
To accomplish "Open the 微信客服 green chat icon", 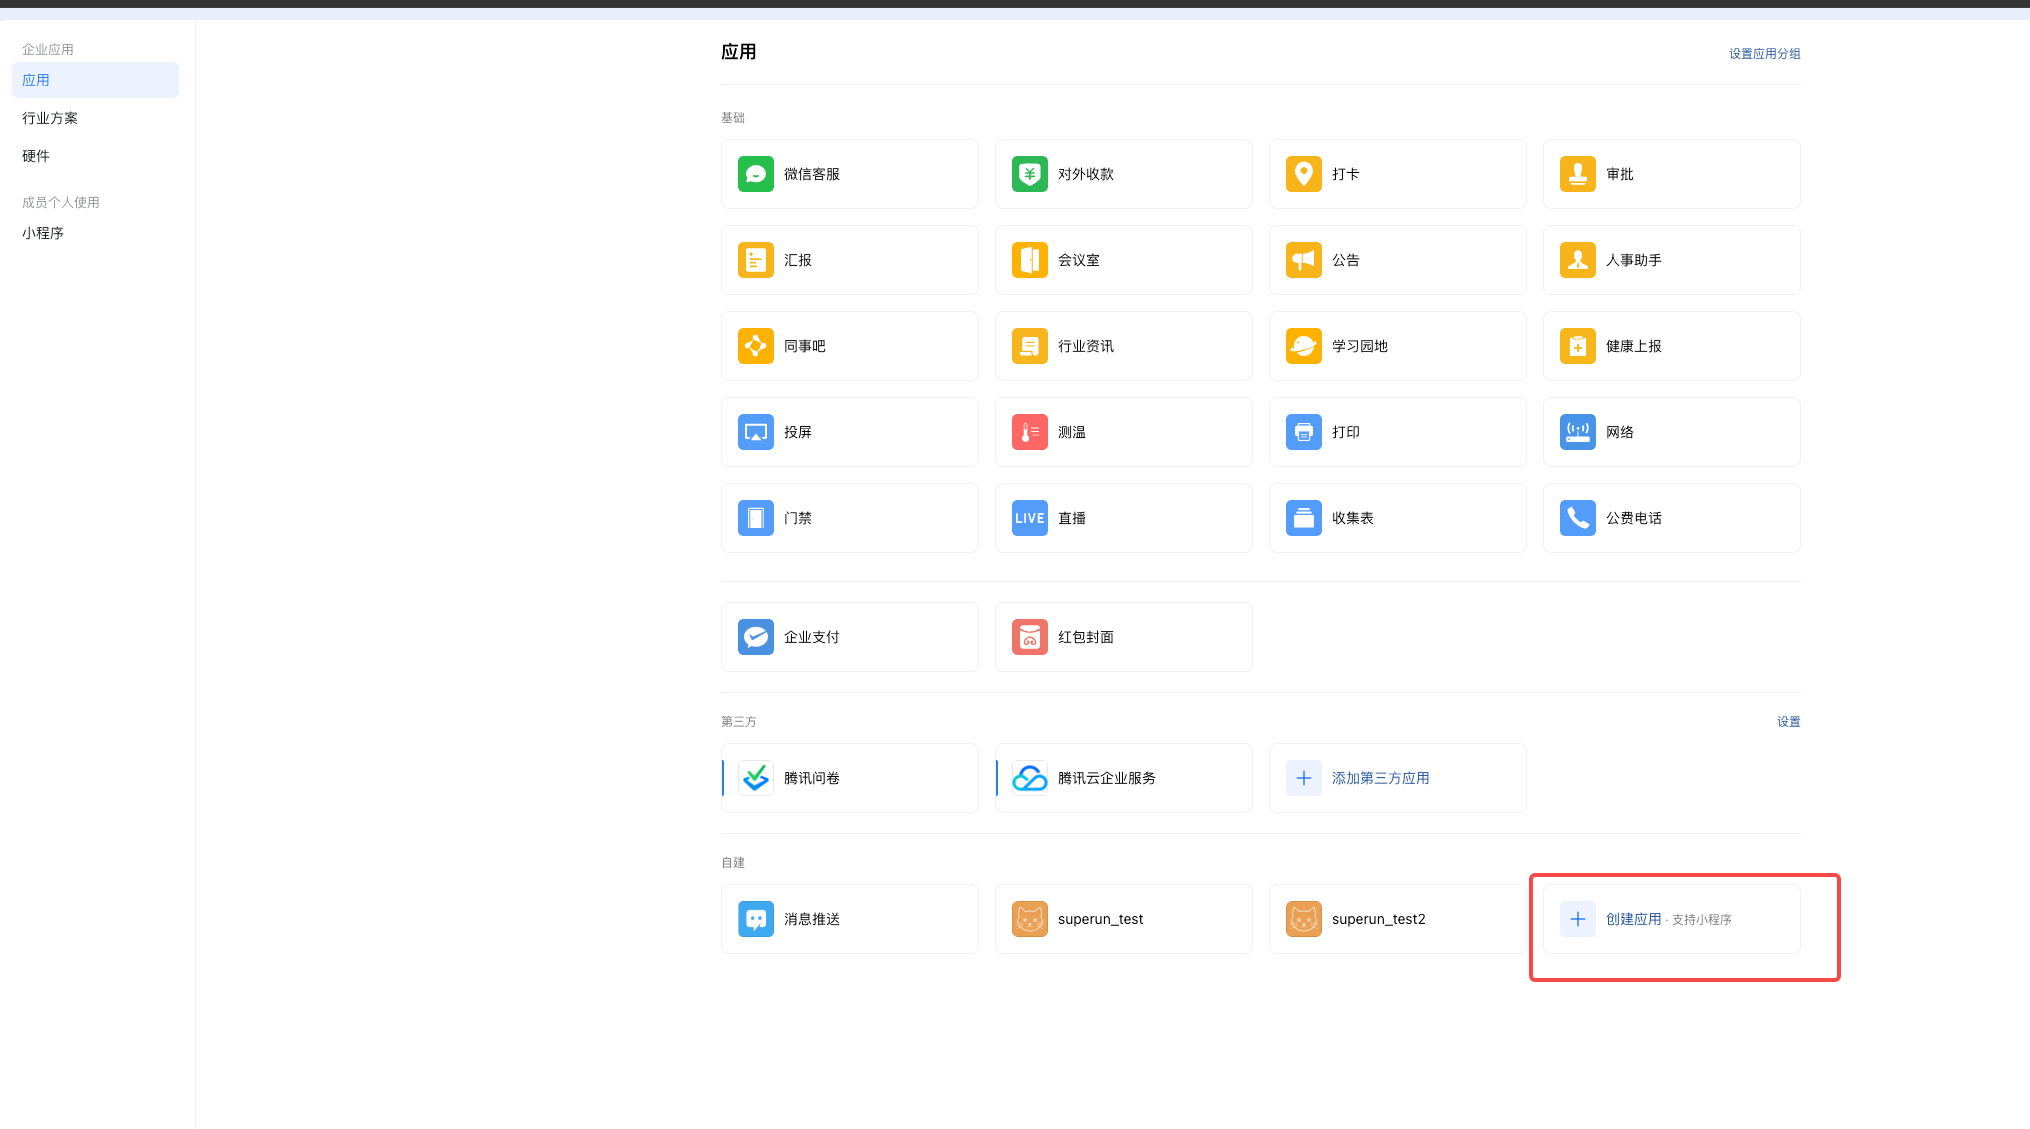I will 755,174.
